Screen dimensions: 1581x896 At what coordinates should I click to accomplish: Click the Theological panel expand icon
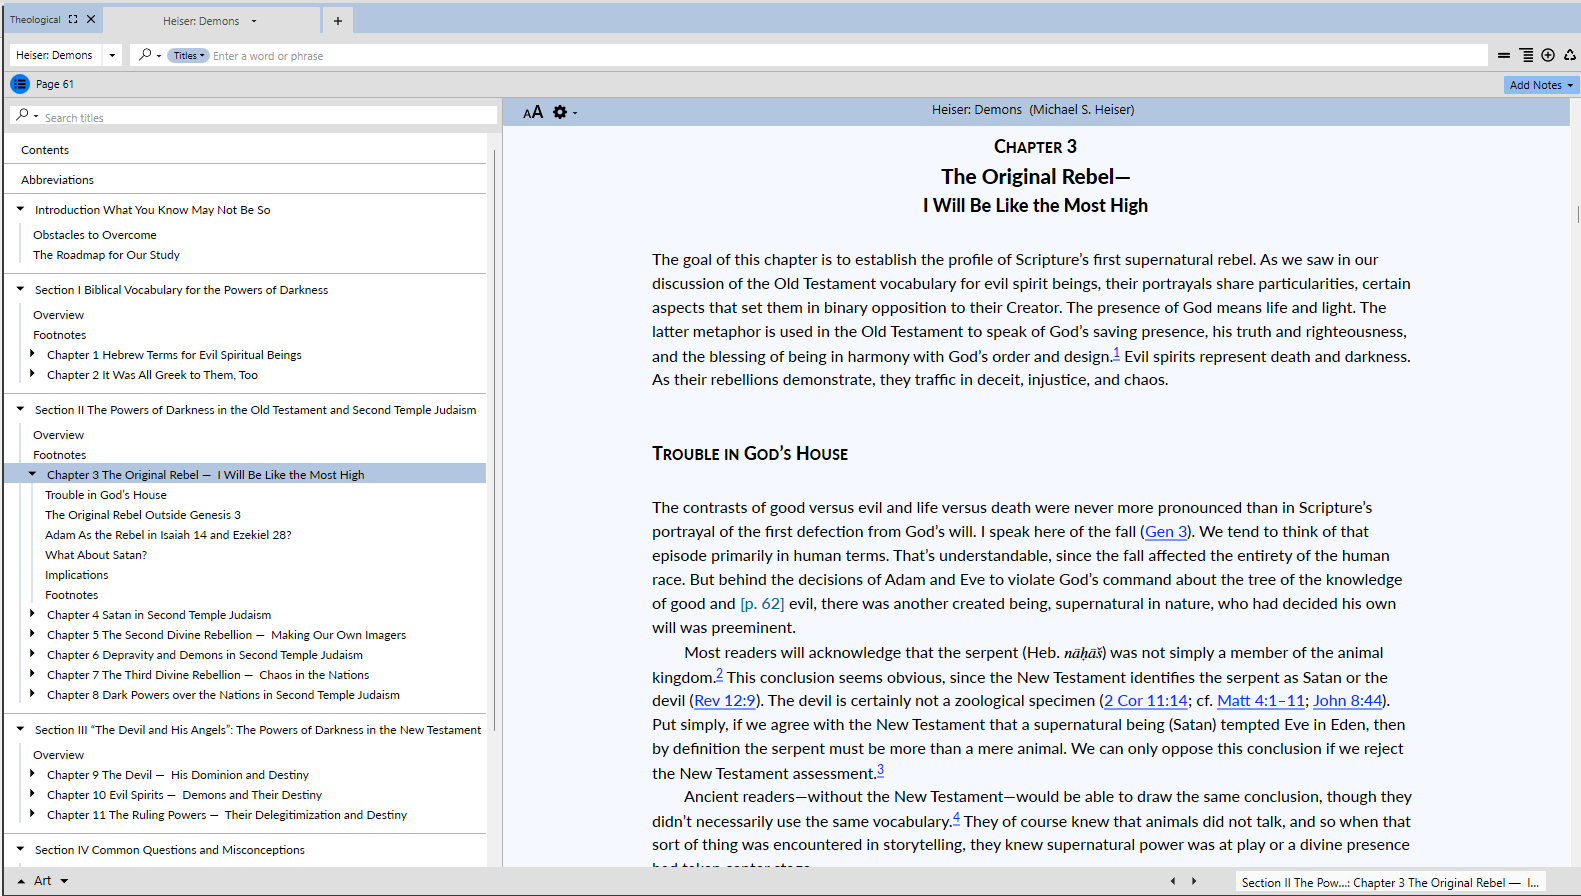pos(73,19)
